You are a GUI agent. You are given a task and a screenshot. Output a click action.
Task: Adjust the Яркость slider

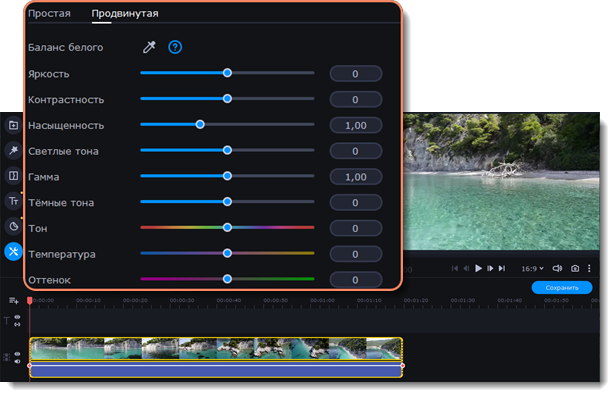click(x=227, y=73)
